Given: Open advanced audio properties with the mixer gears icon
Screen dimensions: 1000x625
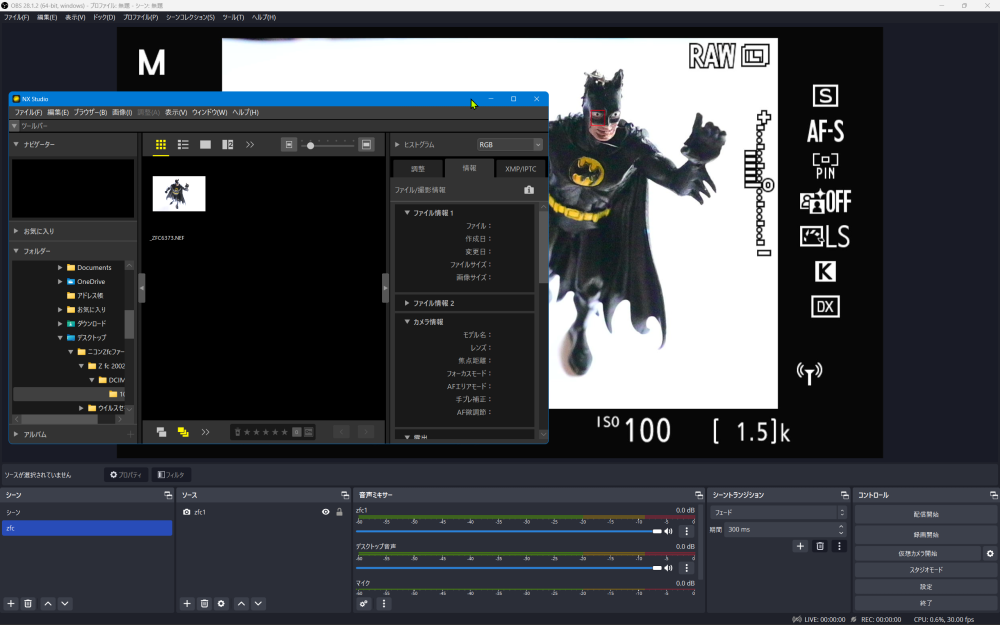Looking at the screenshot, I should 364,603.
